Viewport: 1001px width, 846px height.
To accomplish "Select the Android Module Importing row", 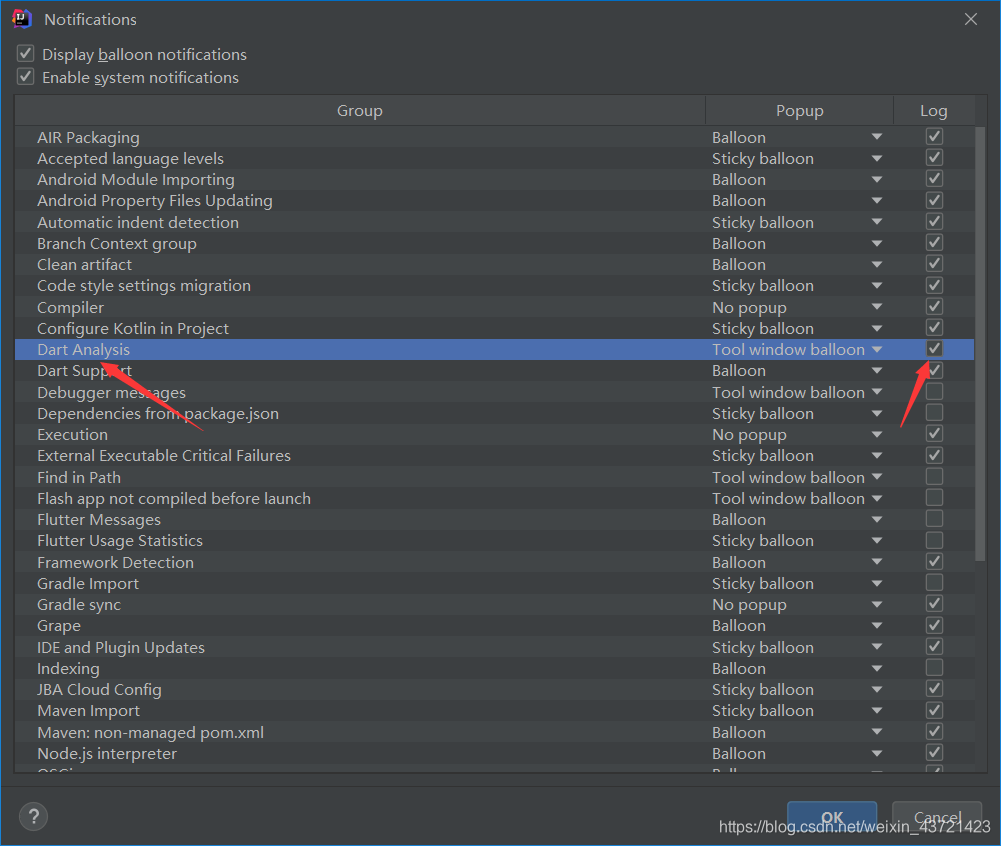I will [x=494, y=179].
